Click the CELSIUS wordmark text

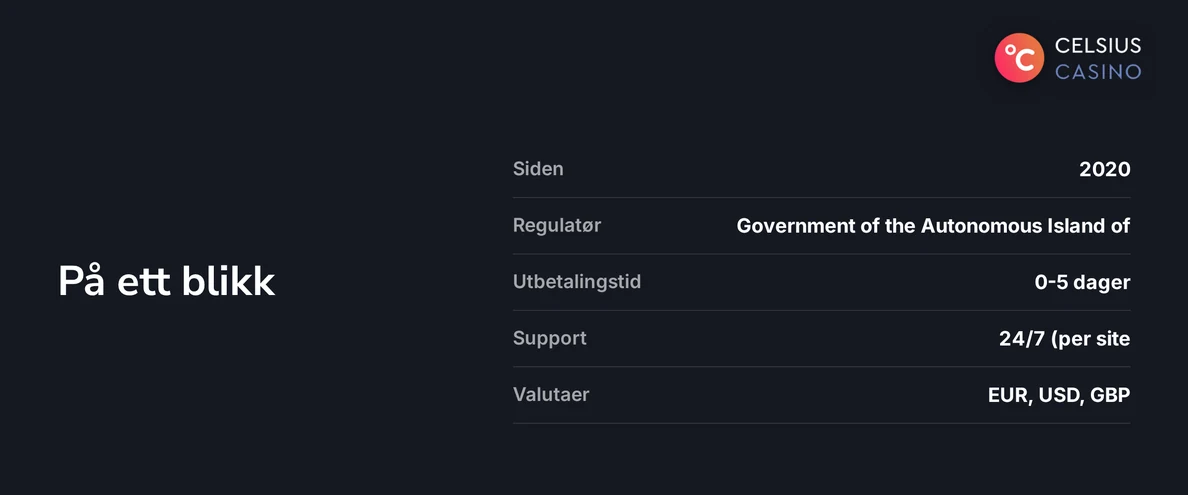pyautogui.click(x=1098, y=45)
